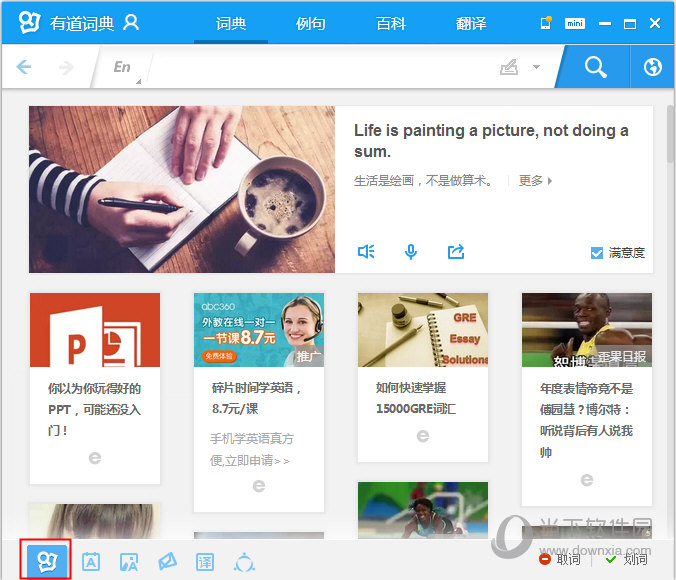Switch to mini window mode
676x580 pixels.
pyautogui.click(x=574, y=23)
